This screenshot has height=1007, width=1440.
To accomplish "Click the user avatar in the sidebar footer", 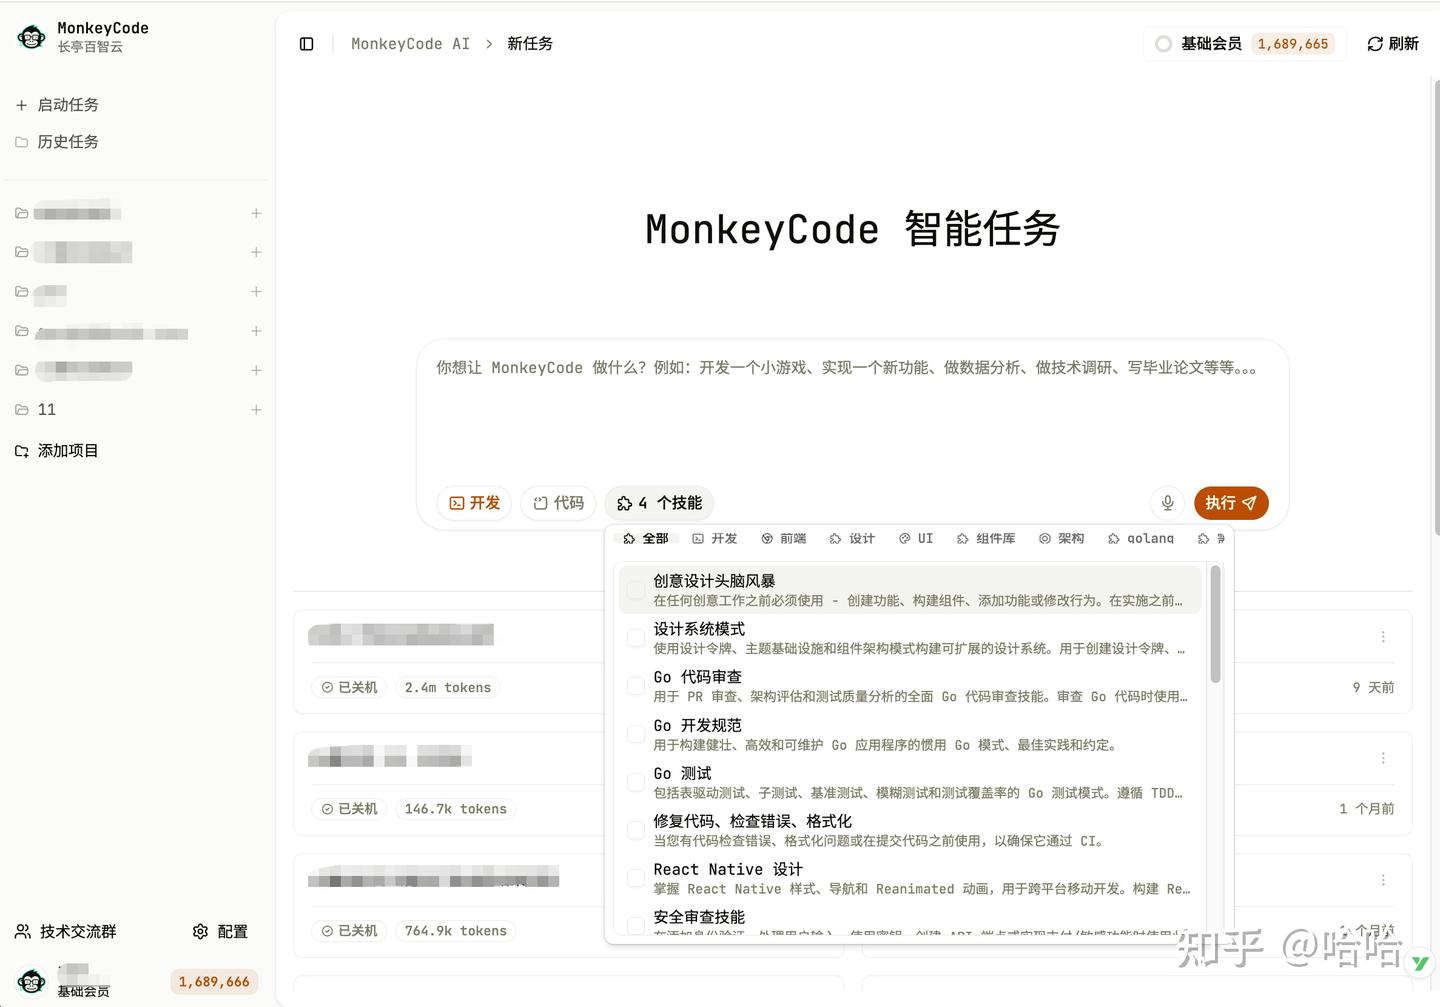I will point(32,982).
